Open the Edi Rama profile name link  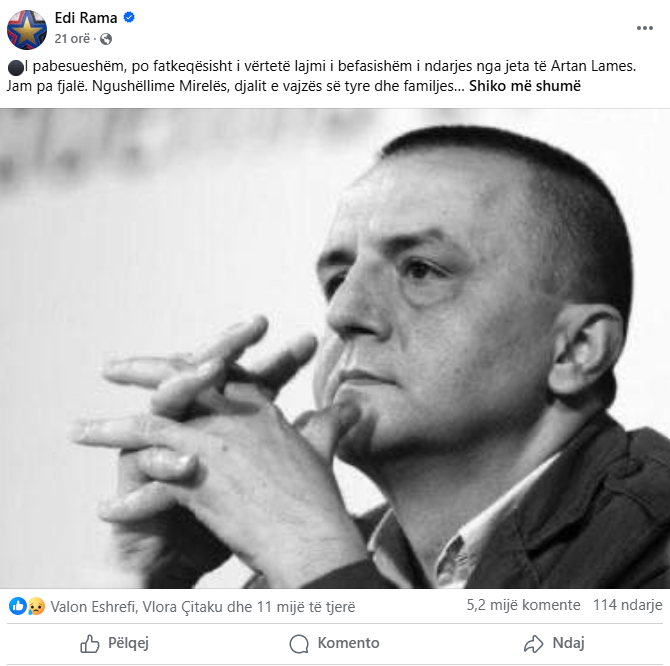point(86,18)
